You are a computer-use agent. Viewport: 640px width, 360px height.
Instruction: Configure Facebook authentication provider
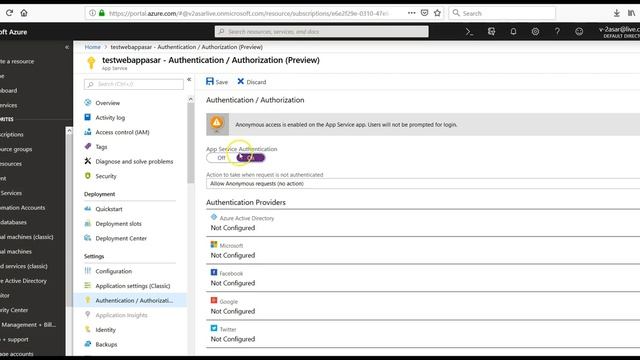(423, 278)
